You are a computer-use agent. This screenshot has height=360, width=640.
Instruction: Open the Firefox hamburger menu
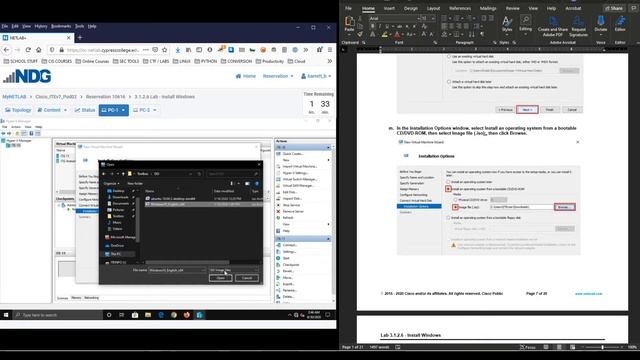click(330, 50)
